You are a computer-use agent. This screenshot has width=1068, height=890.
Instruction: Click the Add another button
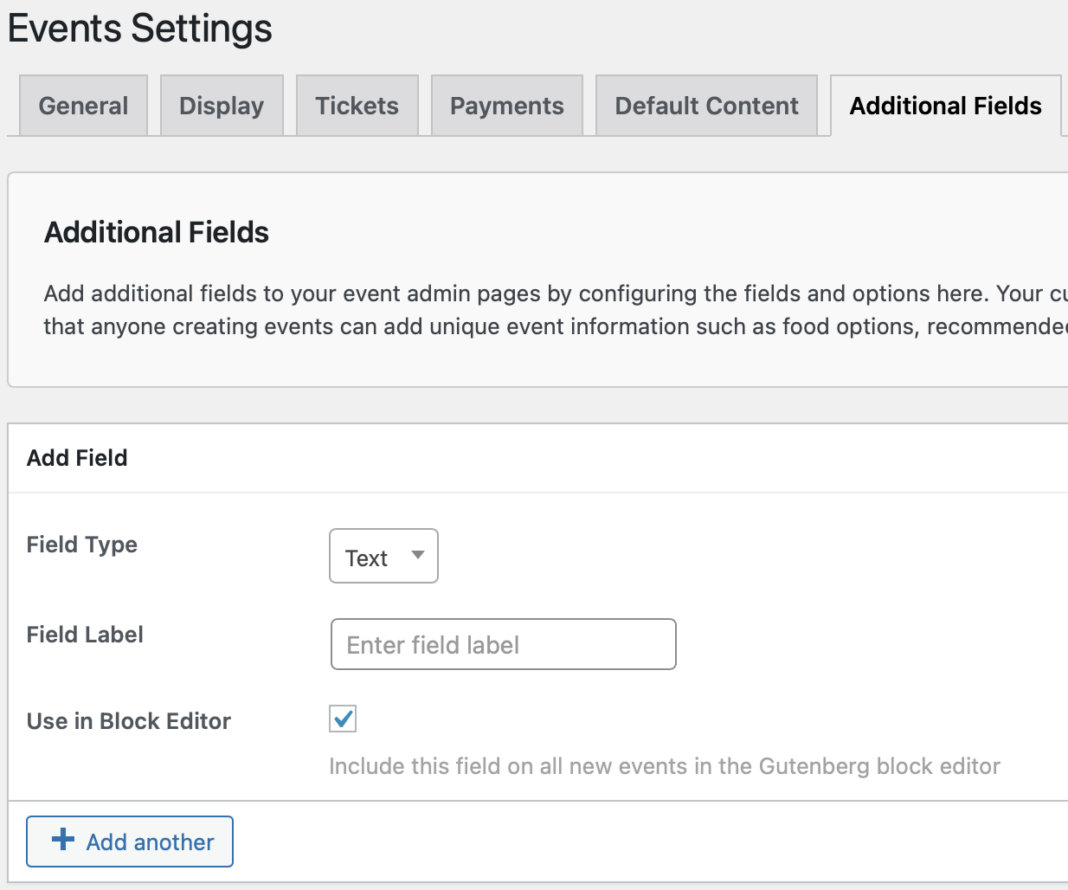click(129, 841)
